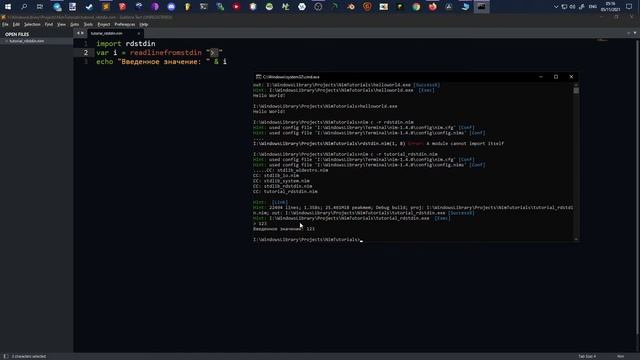Viewport: 640px width, 360px height.
Task: Open the network tray icon
Action: point(564,7)
